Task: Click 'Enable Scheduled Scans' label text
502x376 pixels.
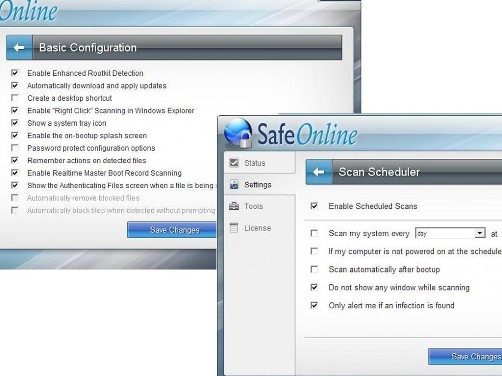Action: (x=373, y=206)
